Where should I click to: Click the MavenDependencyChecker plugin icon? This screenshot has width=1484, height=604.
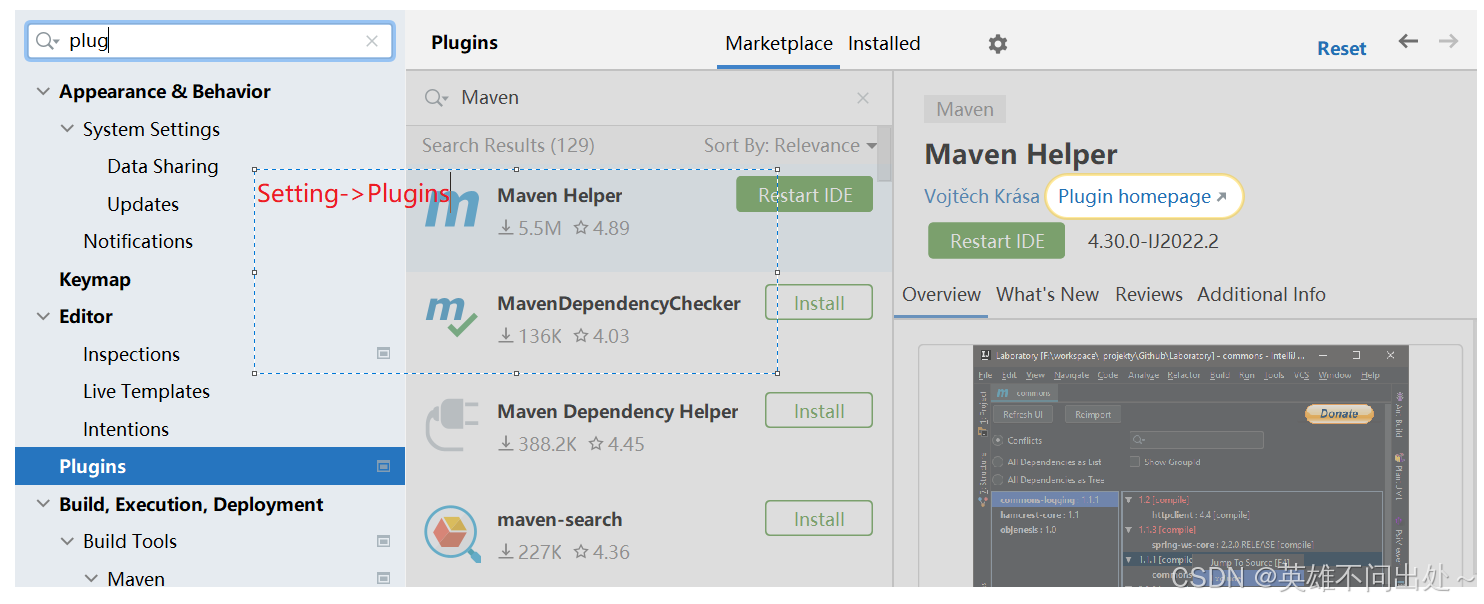click(451, 316)
